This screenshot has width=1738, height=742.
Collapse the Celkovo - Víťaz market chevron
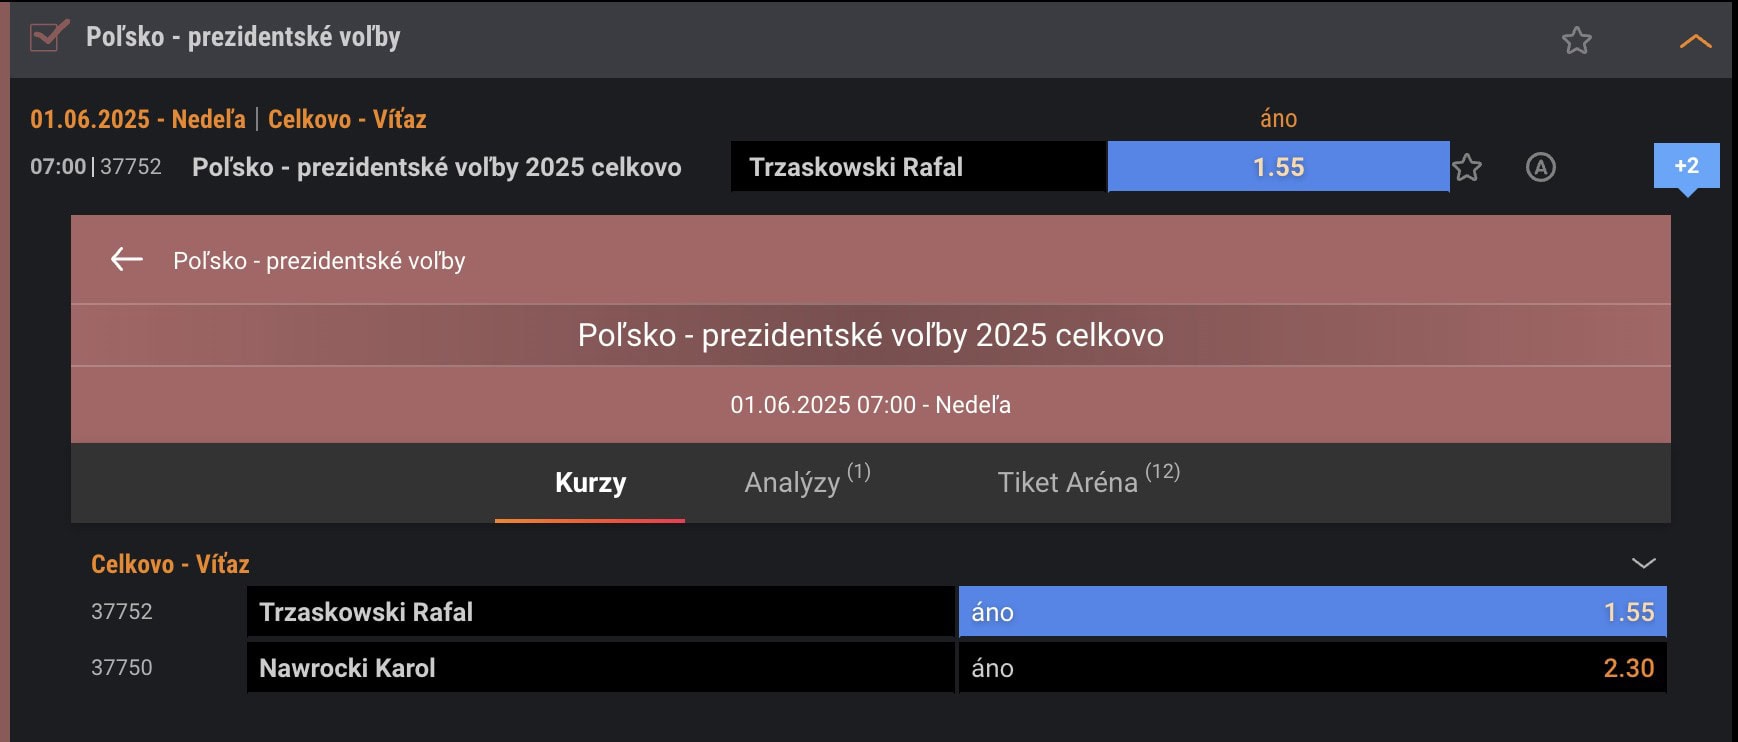pos(1643,563)
